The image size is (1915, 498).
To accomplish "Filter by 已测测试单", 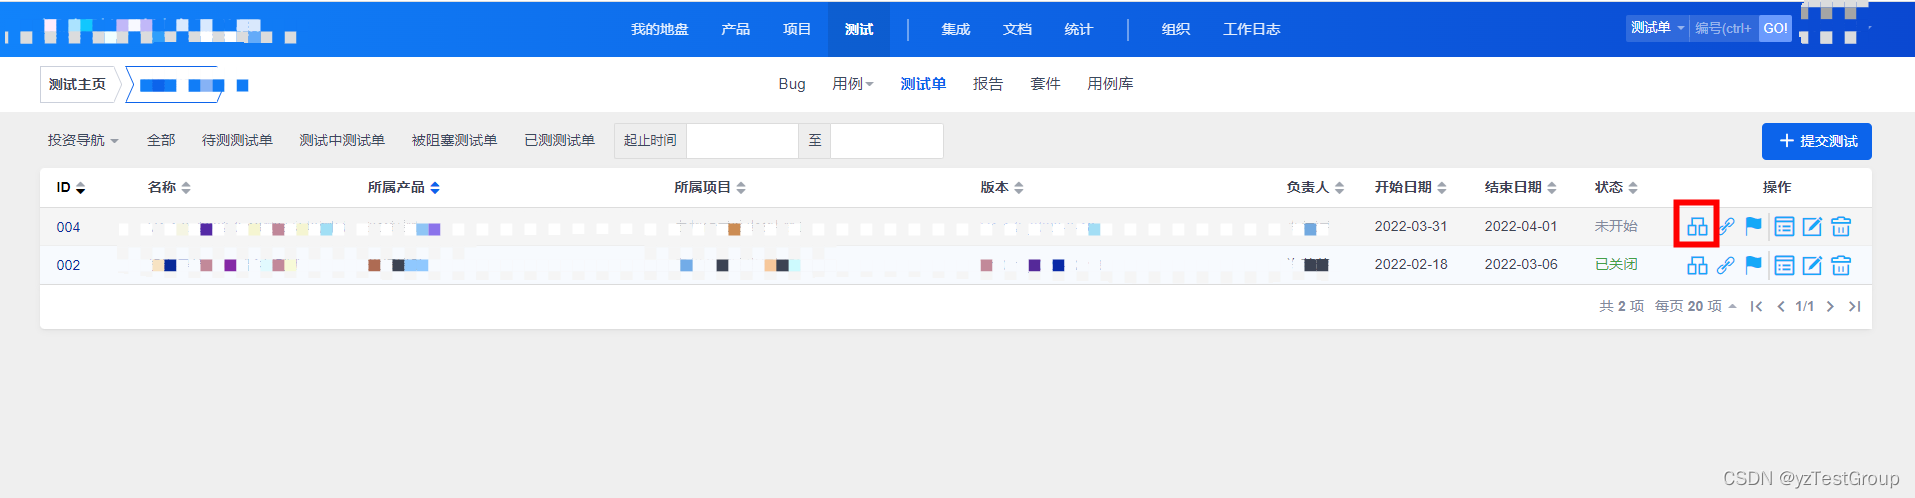I will click(559, 140).
